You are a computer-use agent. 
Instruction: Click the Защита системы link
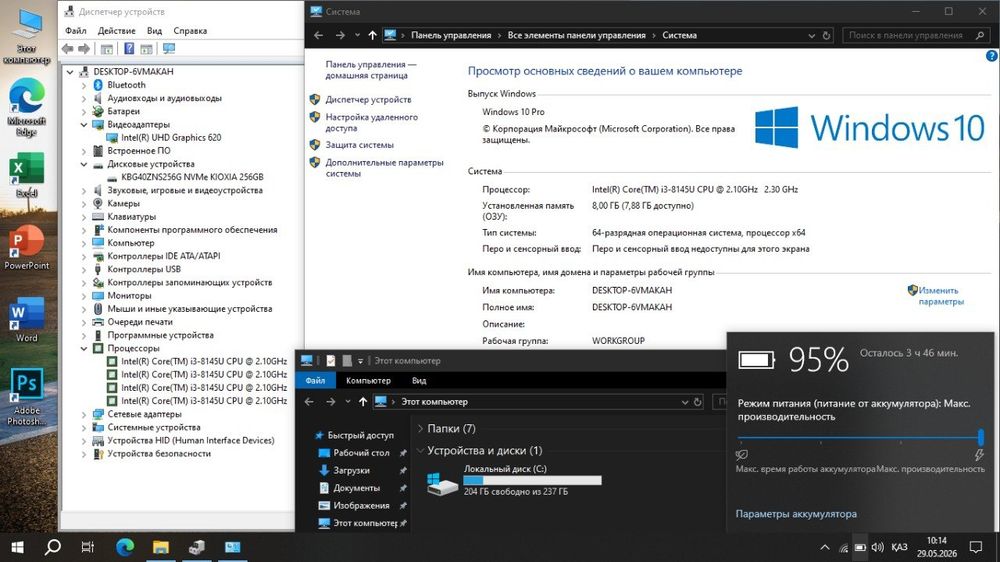(x=360, y=145)
